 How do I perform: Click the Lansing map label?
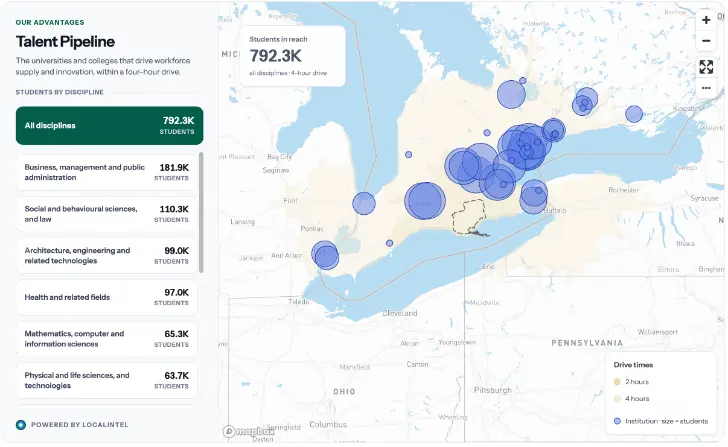tap(242, 222)
